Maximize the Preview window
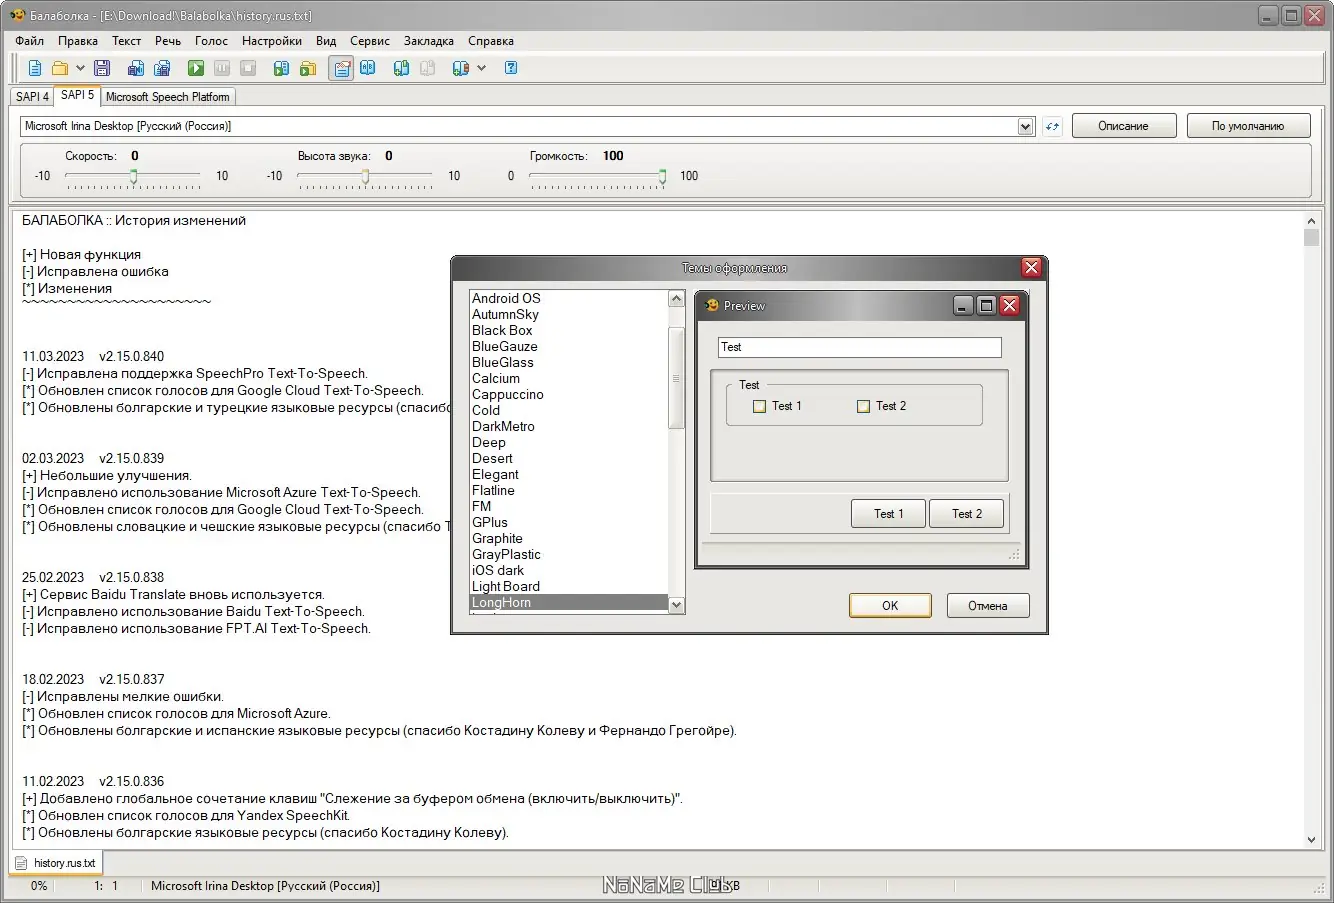 (986, 306)
